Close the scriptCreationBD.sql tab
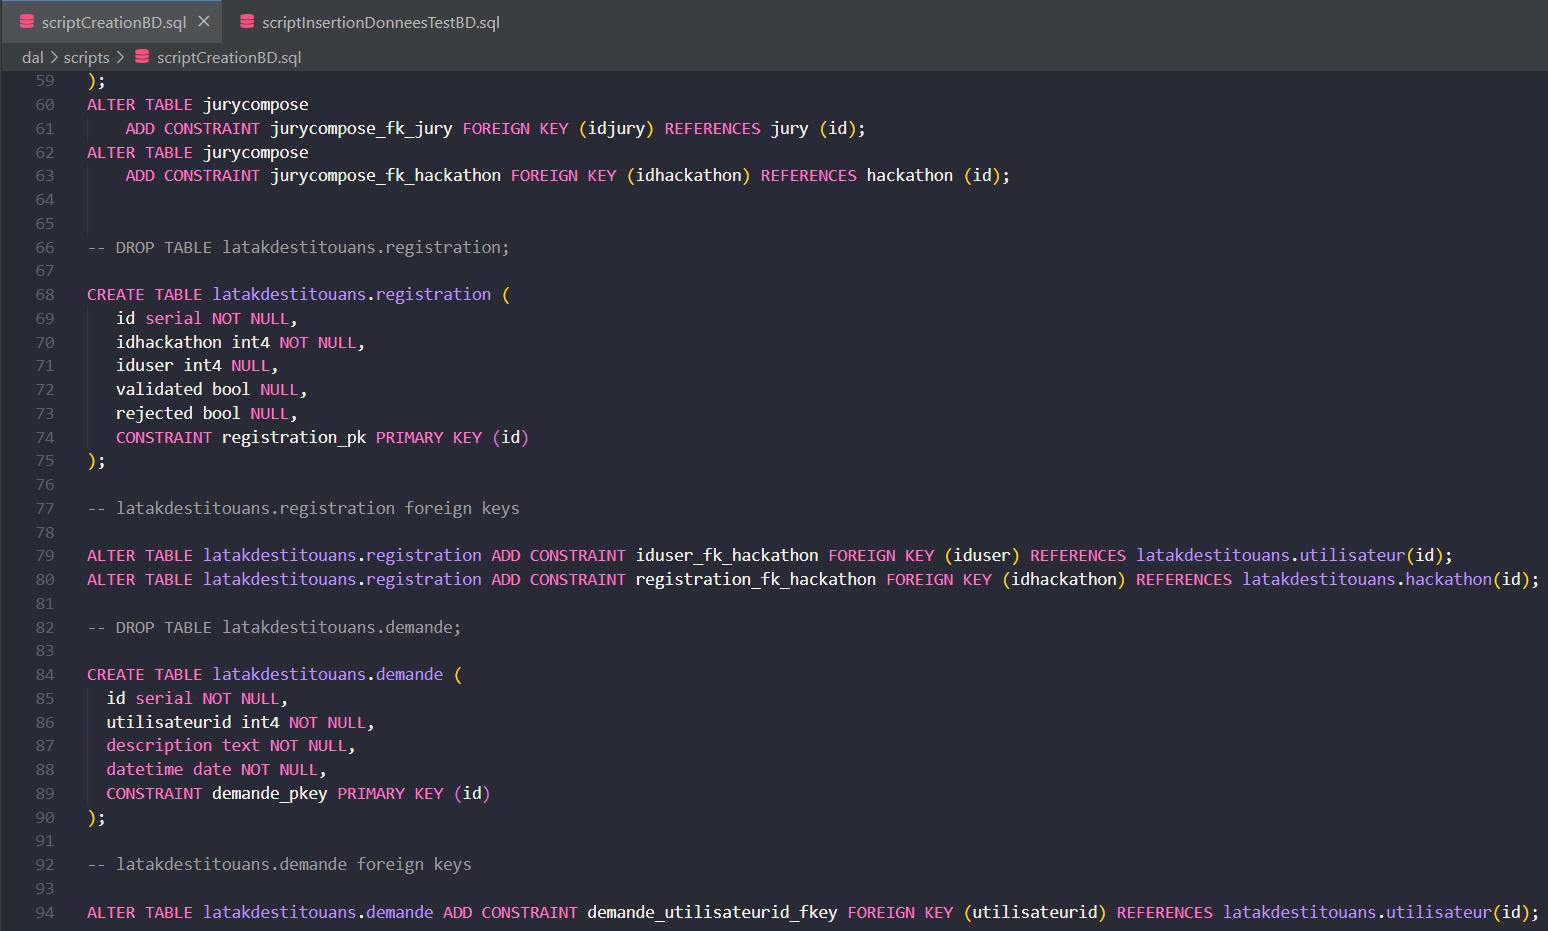The image size is (1548, 931). (x=204, y=21)
